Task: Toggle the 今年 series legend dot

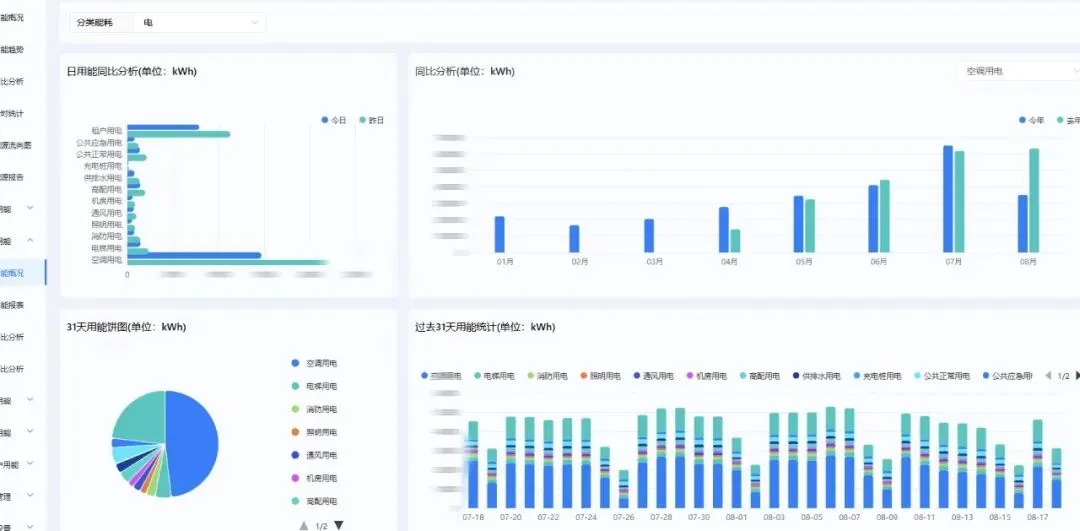Action: pos(1023,121)
